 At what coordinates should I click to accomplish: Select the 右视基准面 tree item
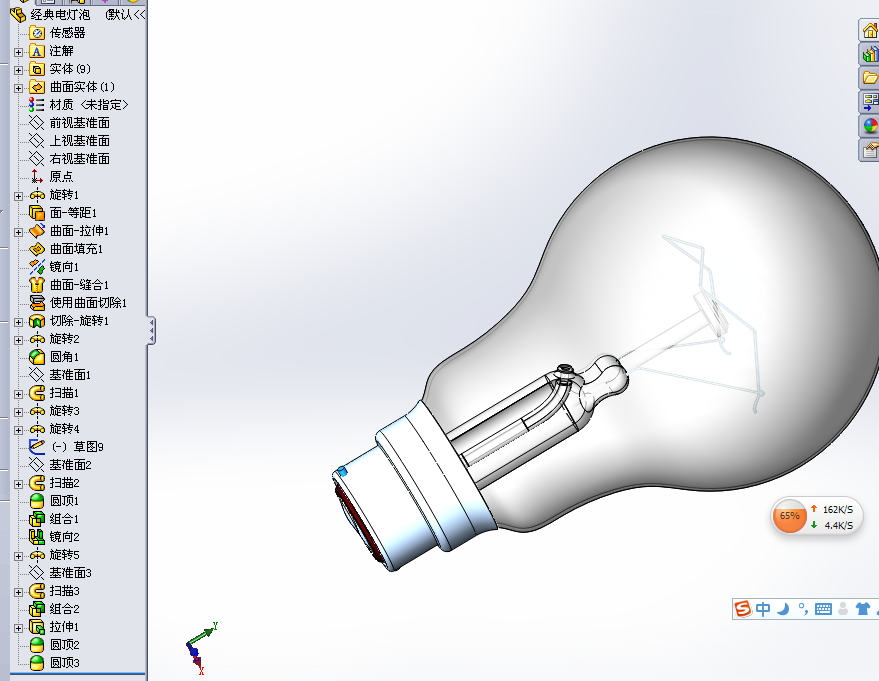[x=79, y=159]
